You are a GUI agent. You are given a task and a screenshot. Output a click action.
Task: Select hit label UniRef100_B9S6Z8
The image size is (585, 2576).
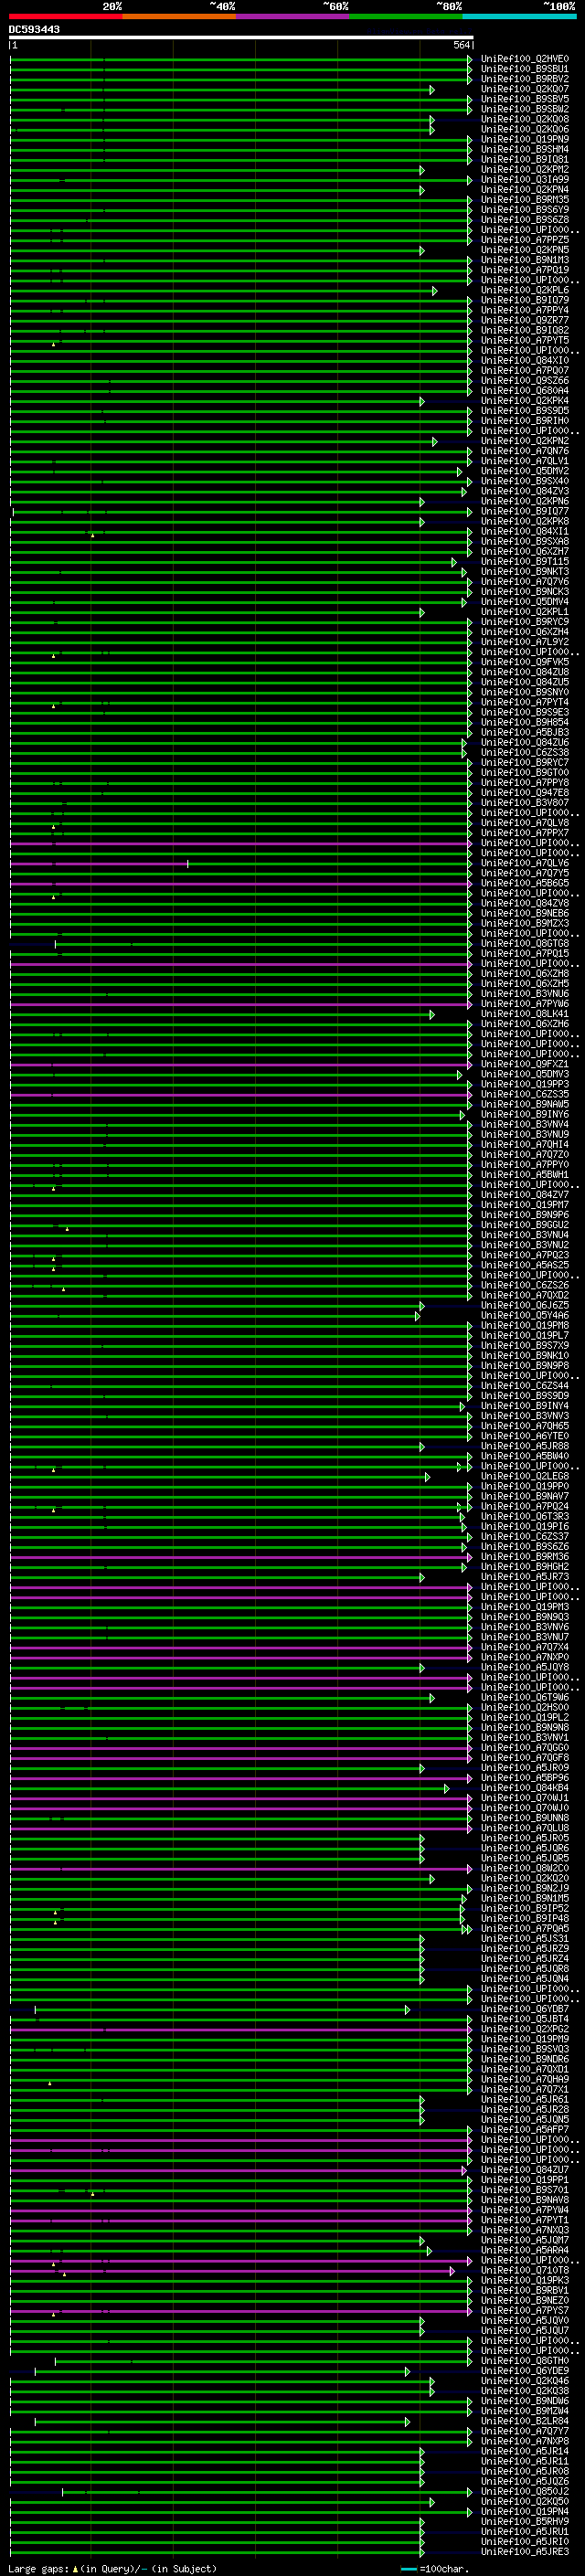(525, 220)
